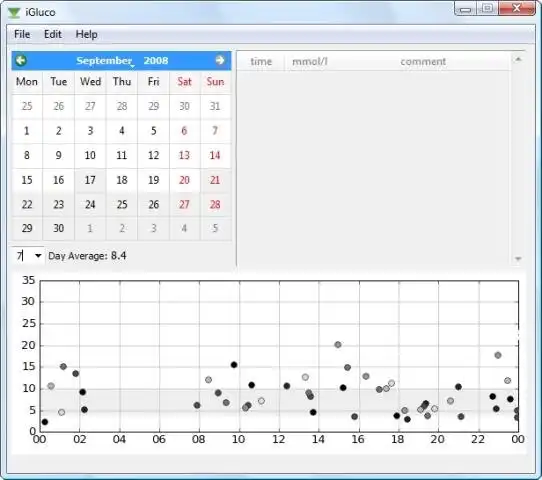The image size is (542, 480).
Task: Click the highest data point near 20 mmol/l
Action: pyautogui.click(x=338, y=345)
